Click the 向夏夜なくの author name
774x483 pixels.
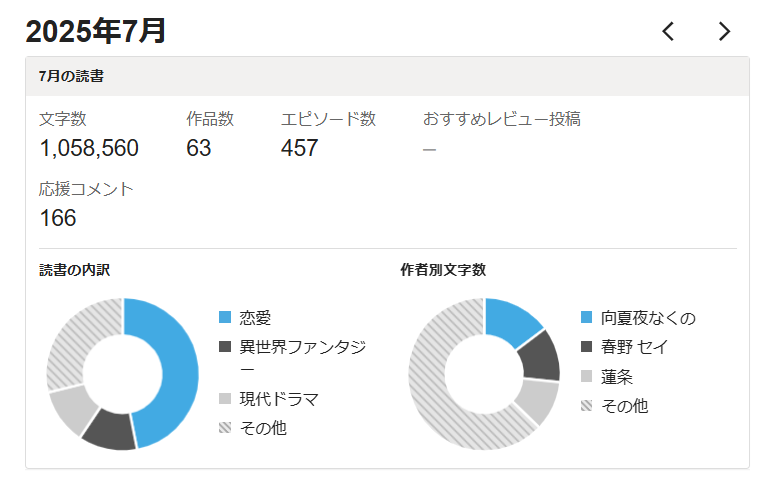pyautogui.click(x=648, y=318)
